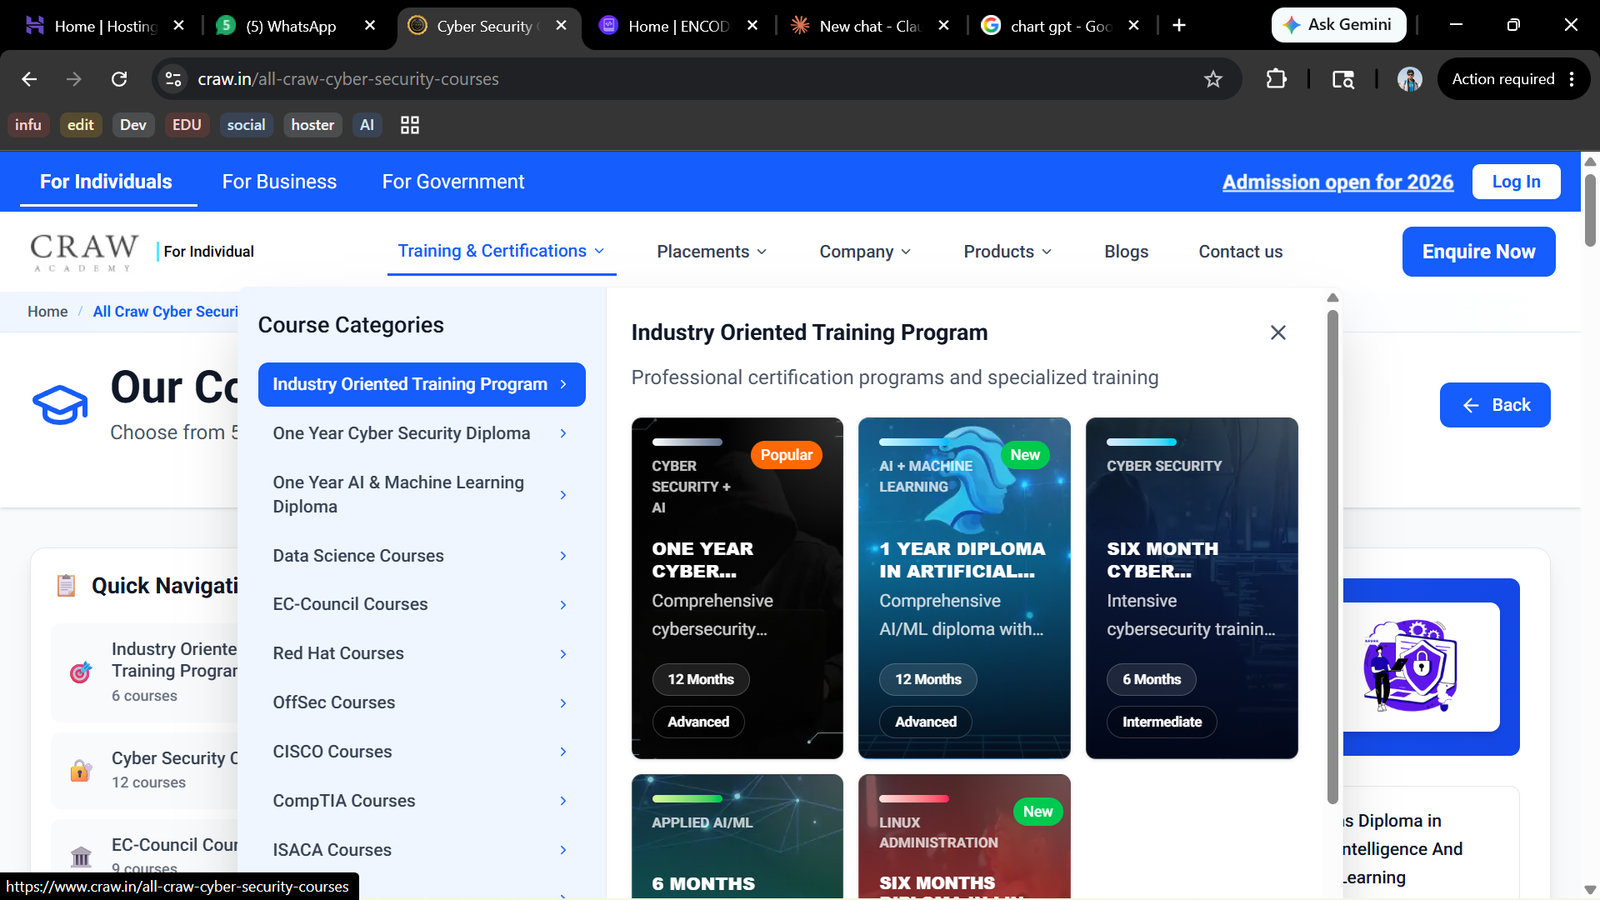
Task: Switch to the For Government tab
Action: pos(453,182)
